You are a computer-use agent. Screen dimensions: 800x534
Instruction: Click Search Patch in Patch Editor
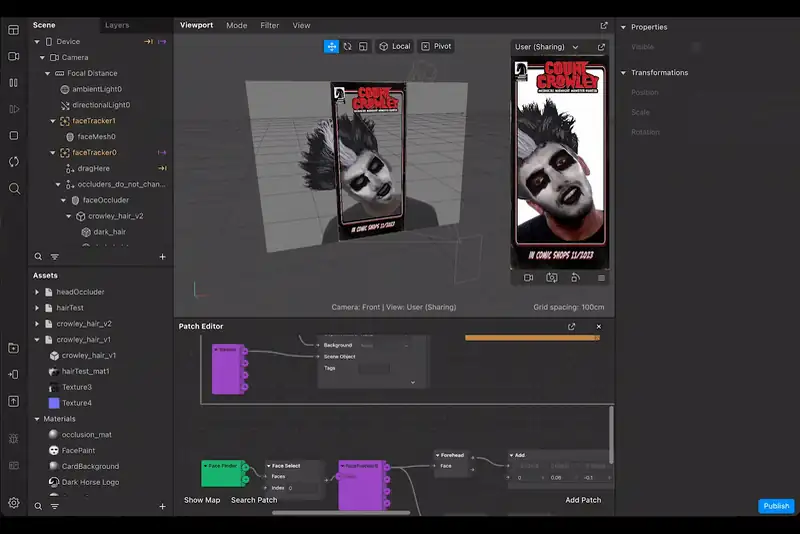(254, 500)
